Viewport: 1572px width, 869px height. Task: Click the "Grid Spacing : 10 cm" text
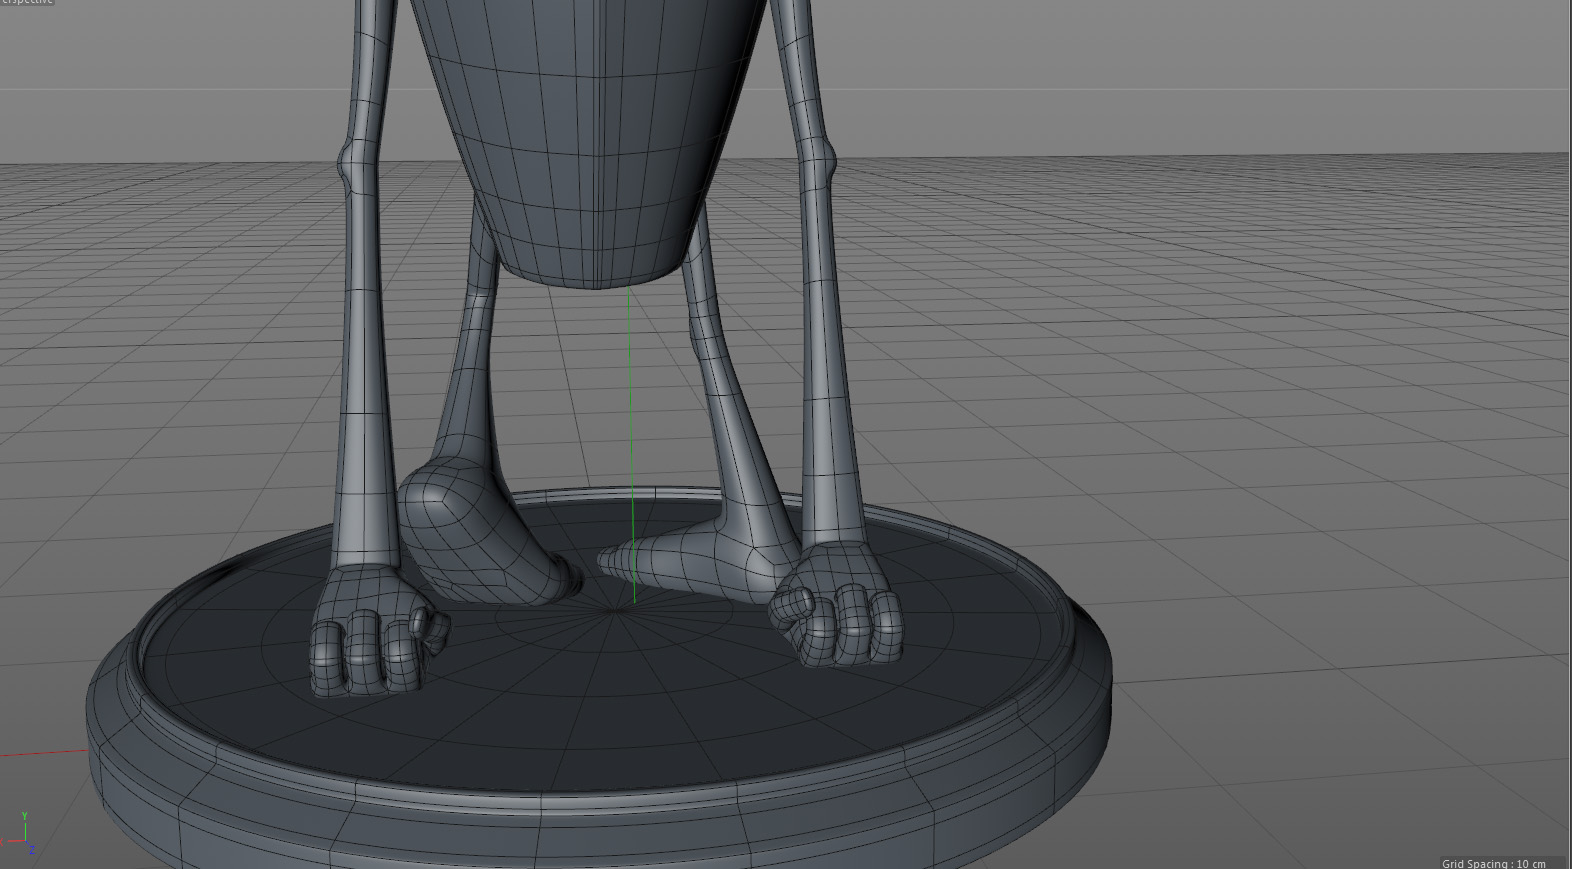click(1493, 863)
